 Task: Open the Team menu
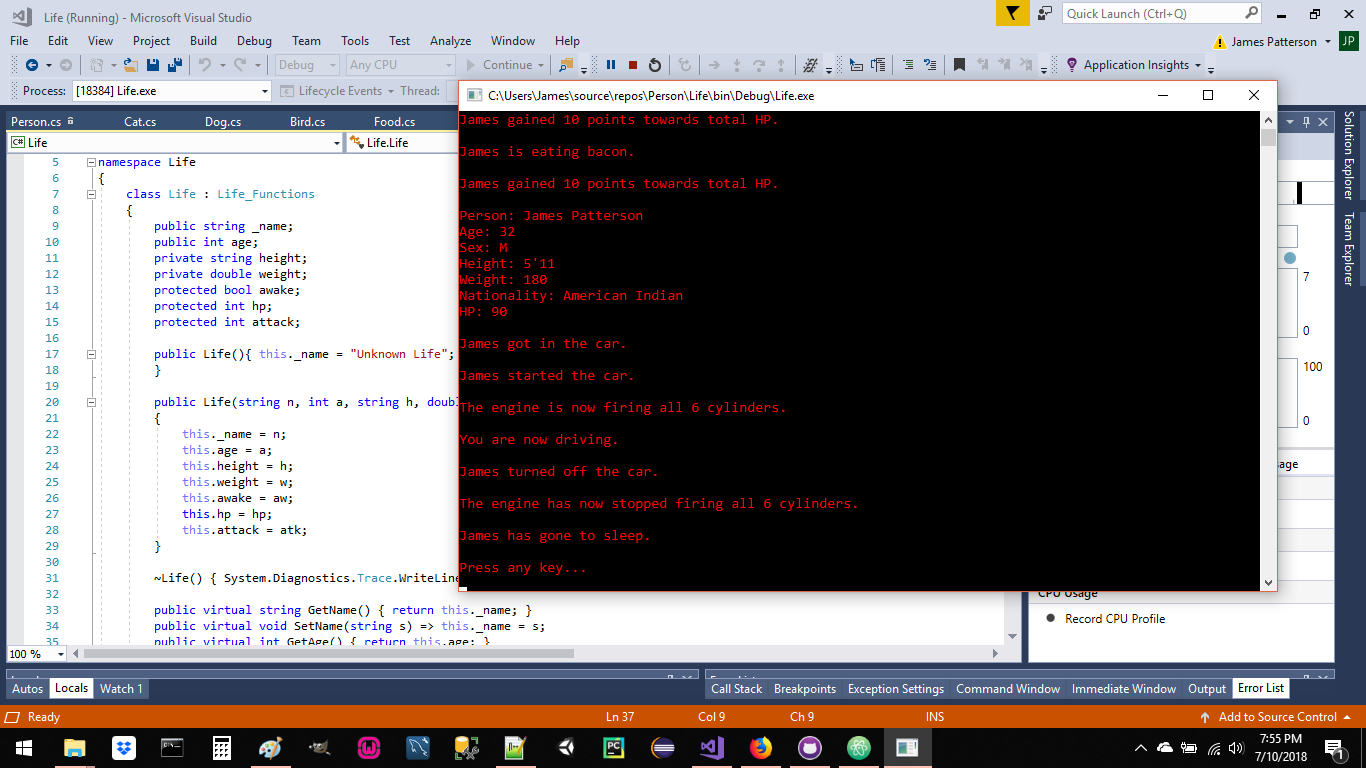[306, 41]
